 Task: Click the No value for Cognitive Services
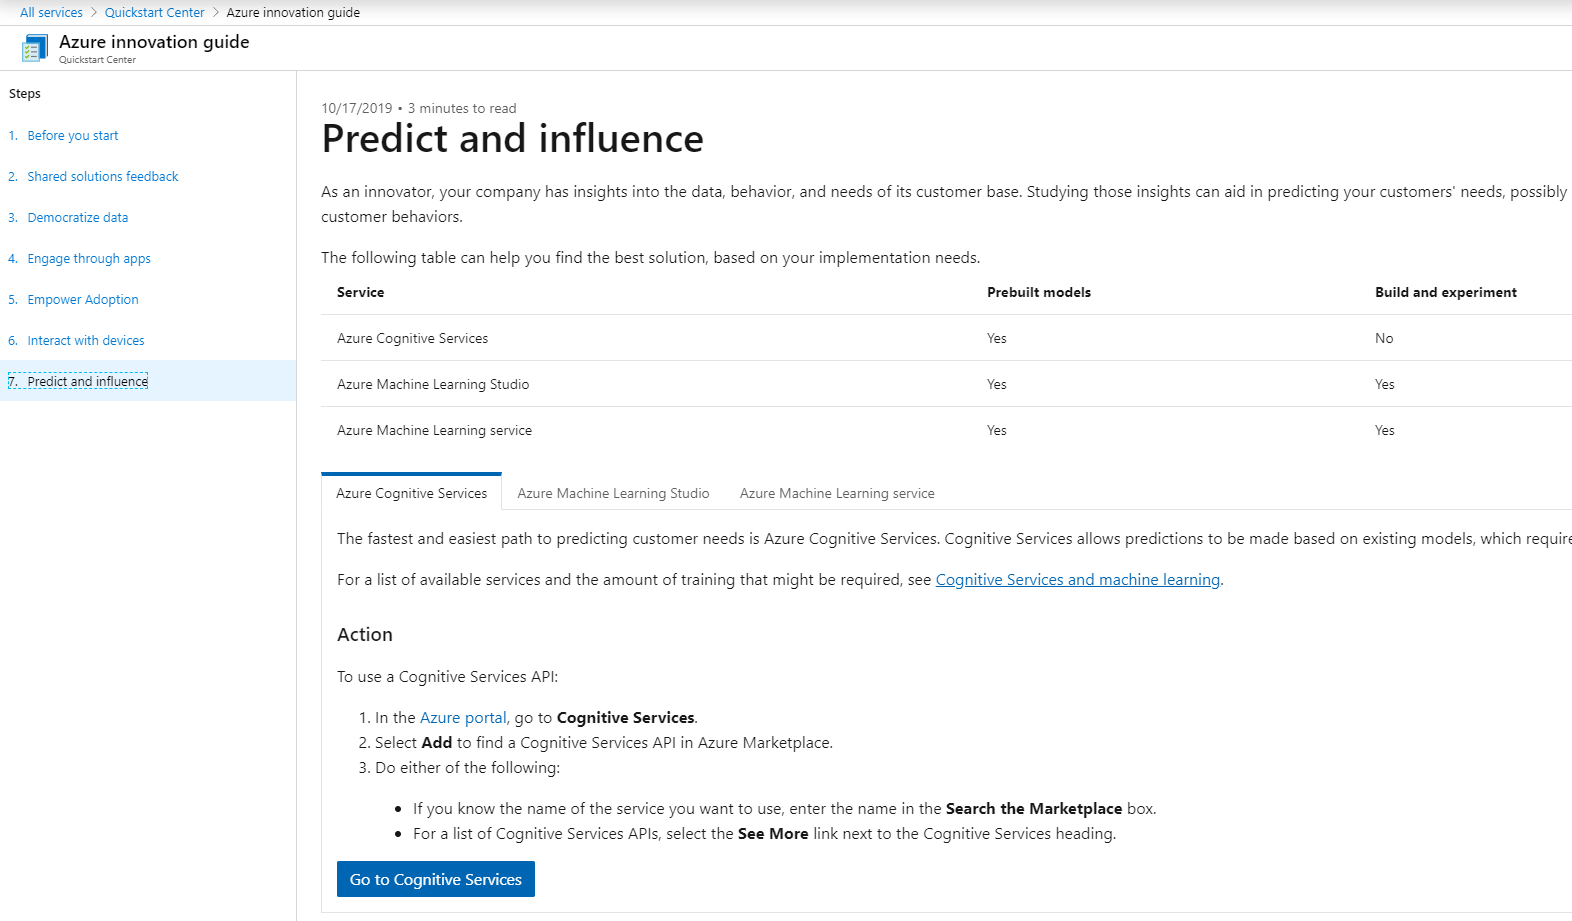click(1384, 339)
